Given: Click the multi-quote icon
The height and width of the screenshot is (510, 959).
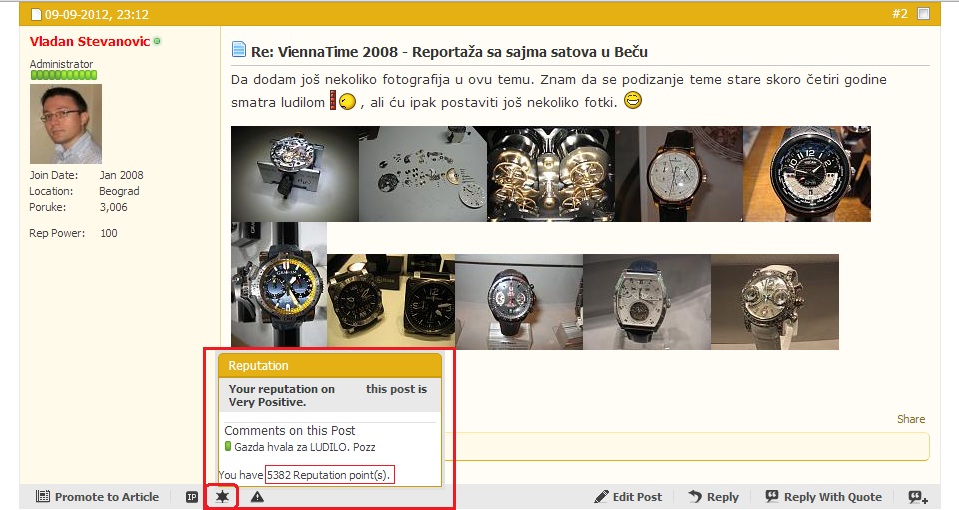Looking at the screenshot, I should tap(917, 497).
